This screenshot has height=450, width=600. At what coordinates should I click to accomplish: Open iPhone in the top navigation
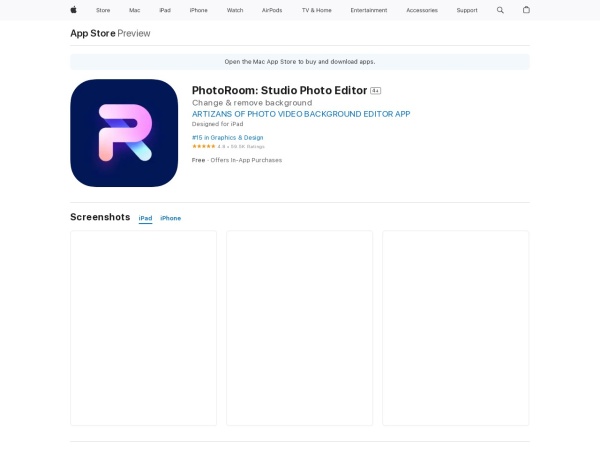pos(198,10)
